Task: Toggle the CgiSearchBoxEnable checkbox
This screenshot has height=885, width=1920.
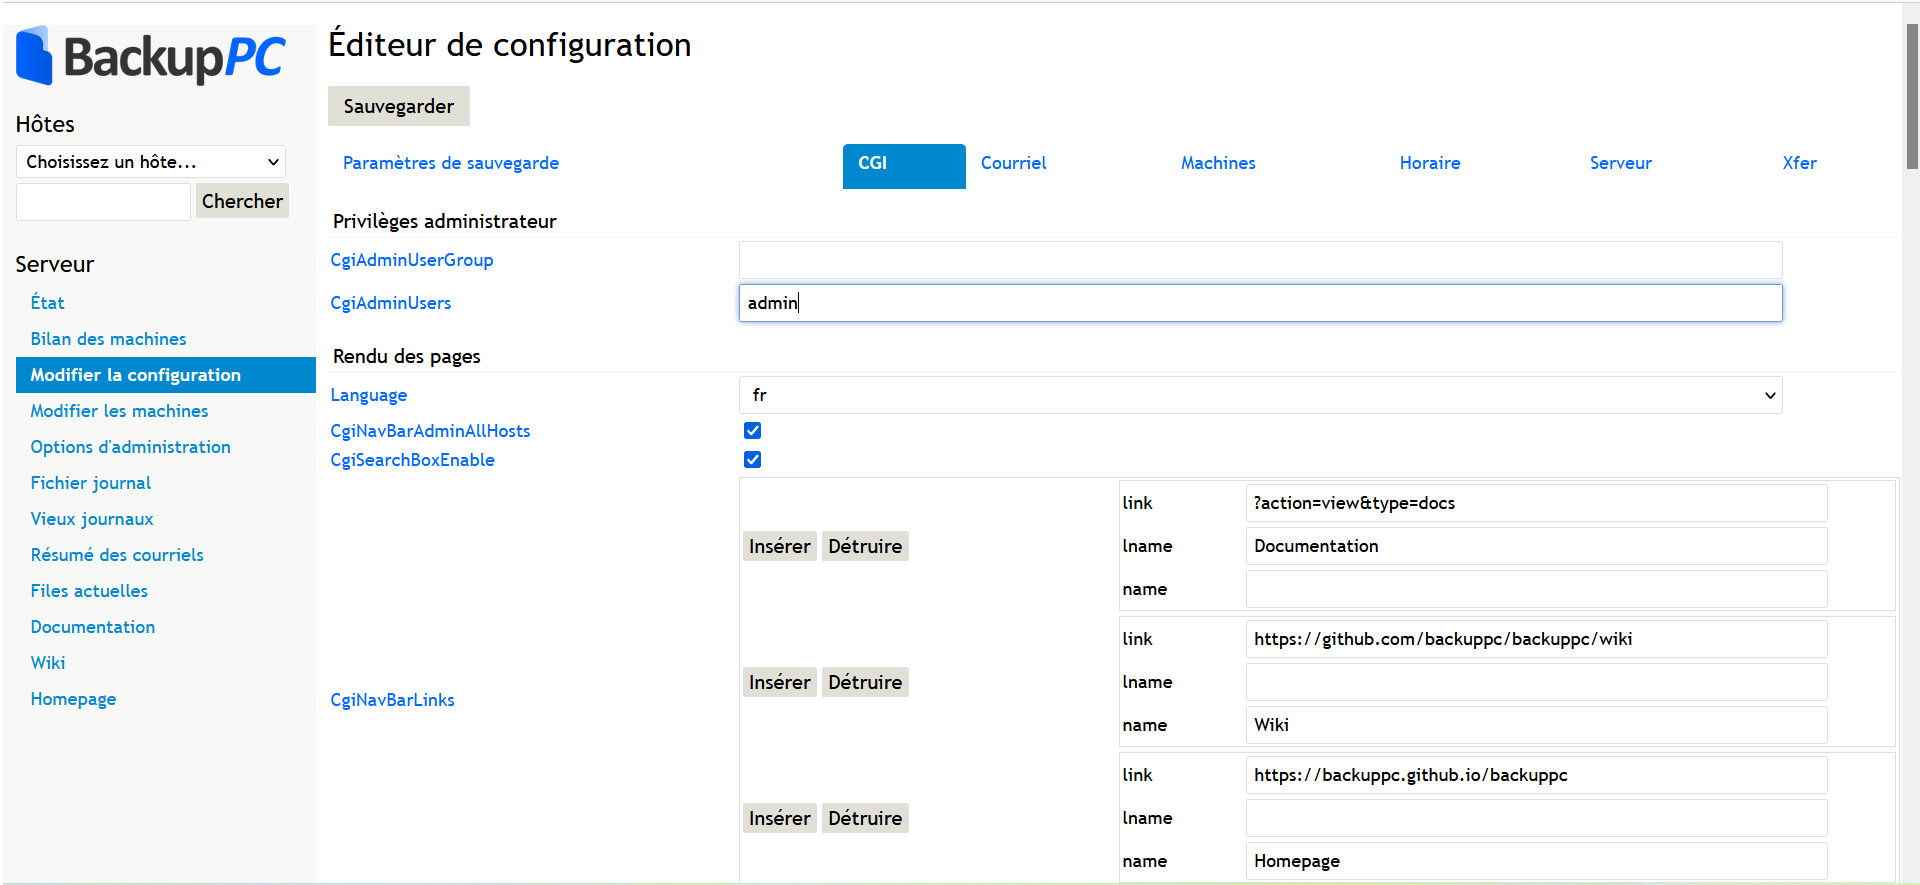Action: pos(752,460)
